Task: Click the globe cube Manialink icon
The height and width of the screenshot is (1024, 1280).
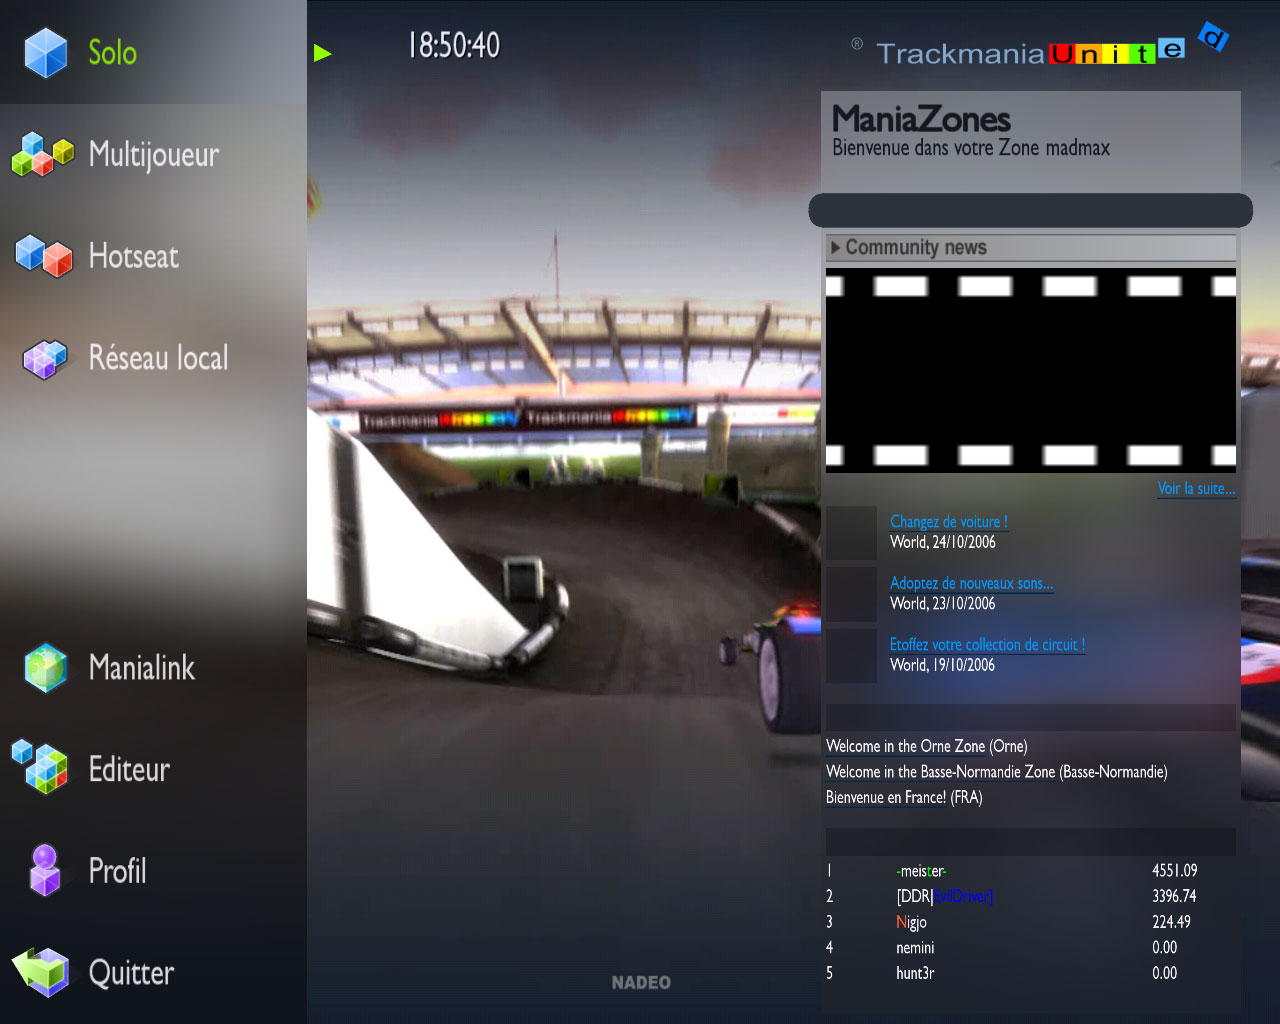Action: tap(45, 668)
